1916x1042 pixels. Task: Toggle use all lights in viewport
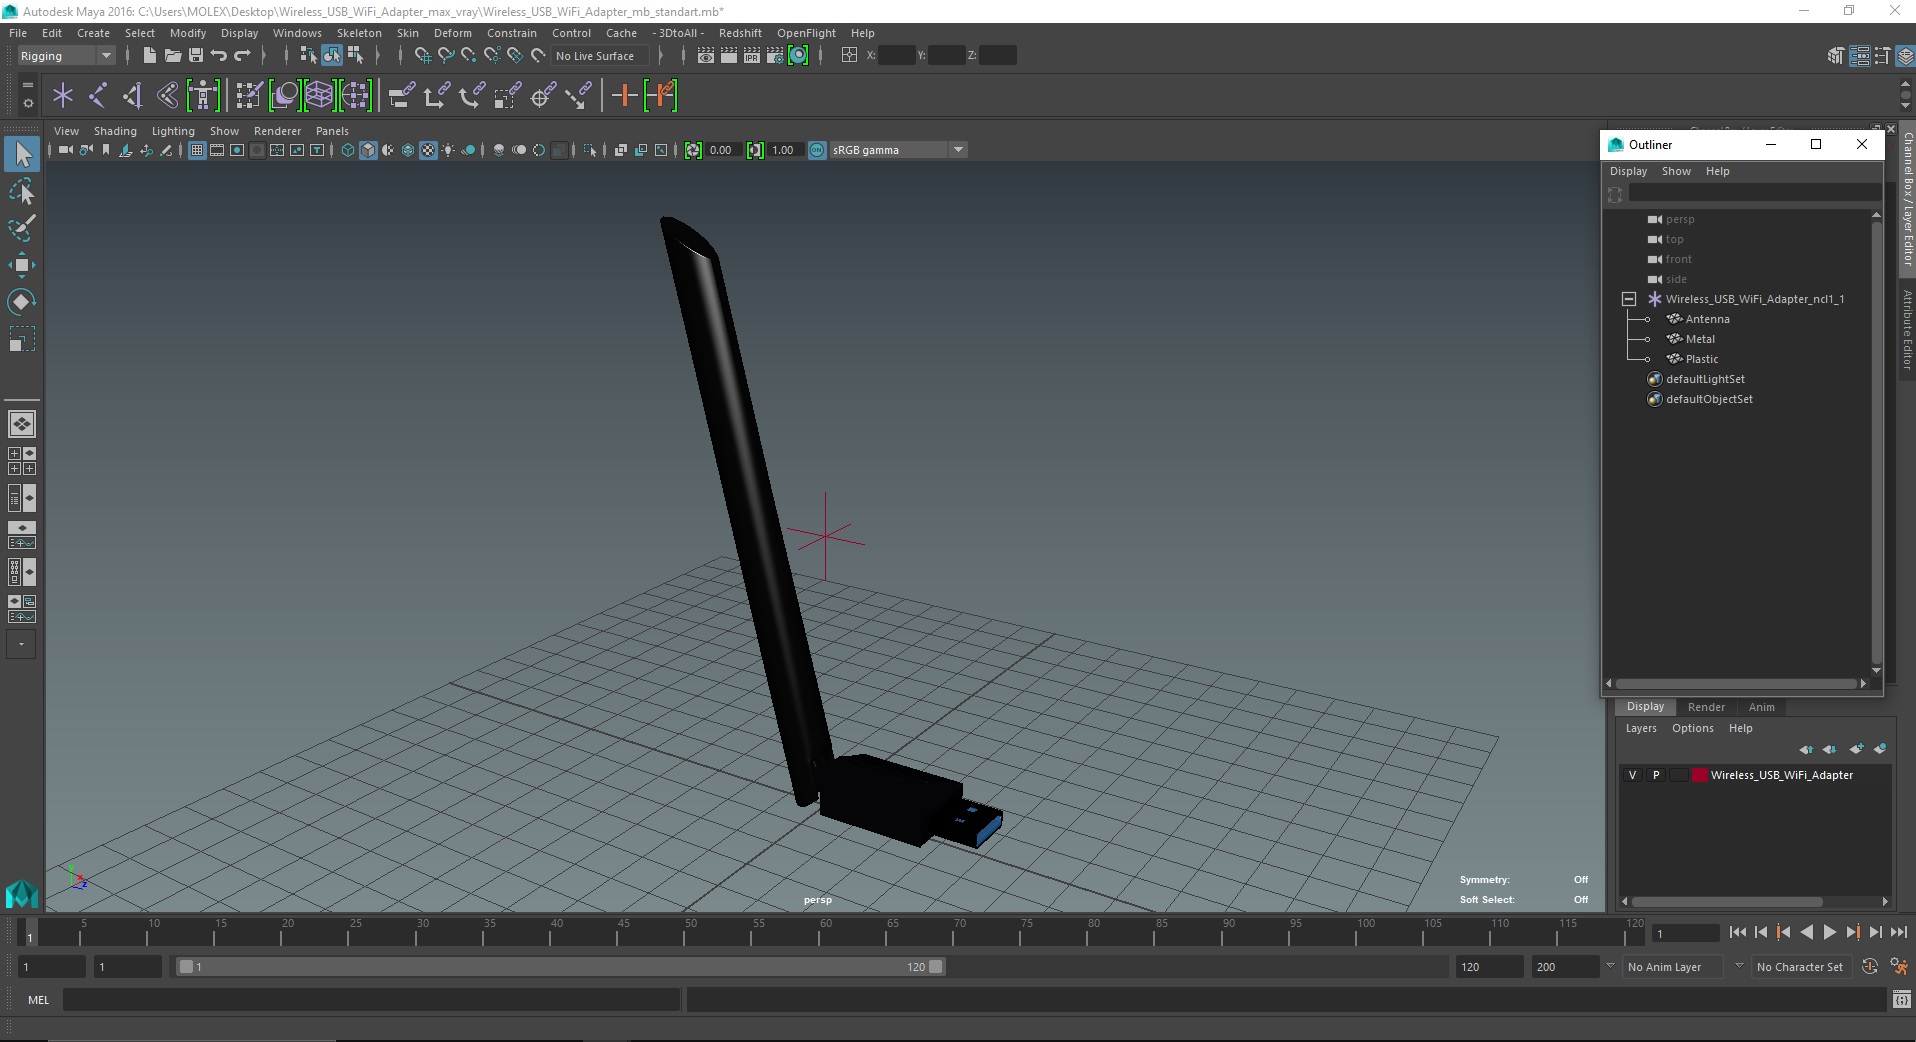click(448, 150)
